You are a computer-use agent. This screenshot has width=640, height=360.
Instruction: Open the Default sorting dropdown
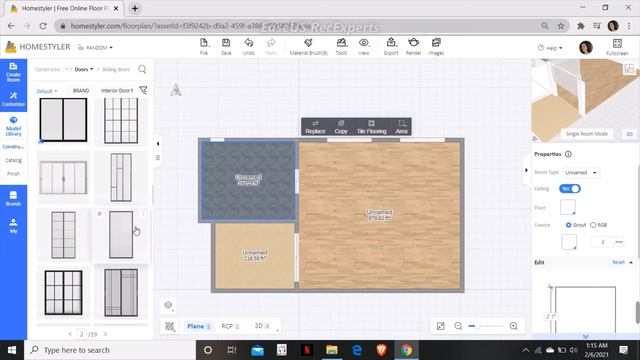point(47,91)
